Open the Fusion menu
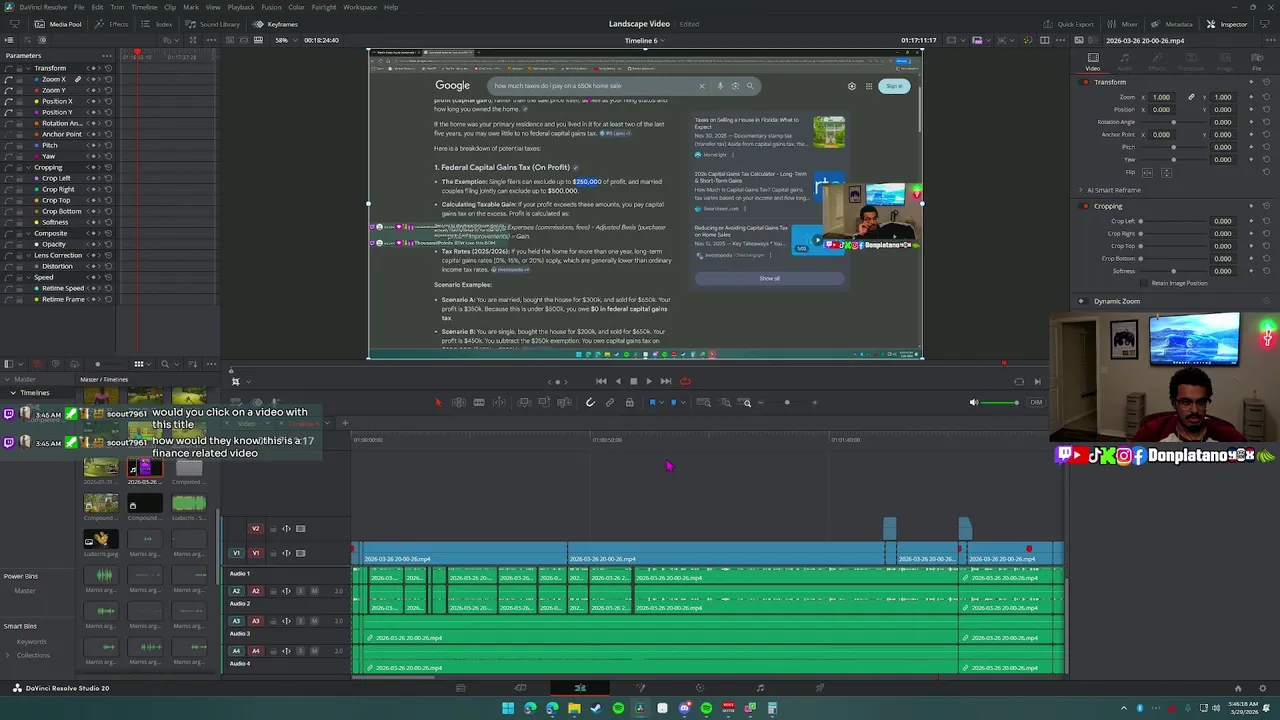Image resolution: width=1280 pixels, height=720 pixels. point(271,7)
